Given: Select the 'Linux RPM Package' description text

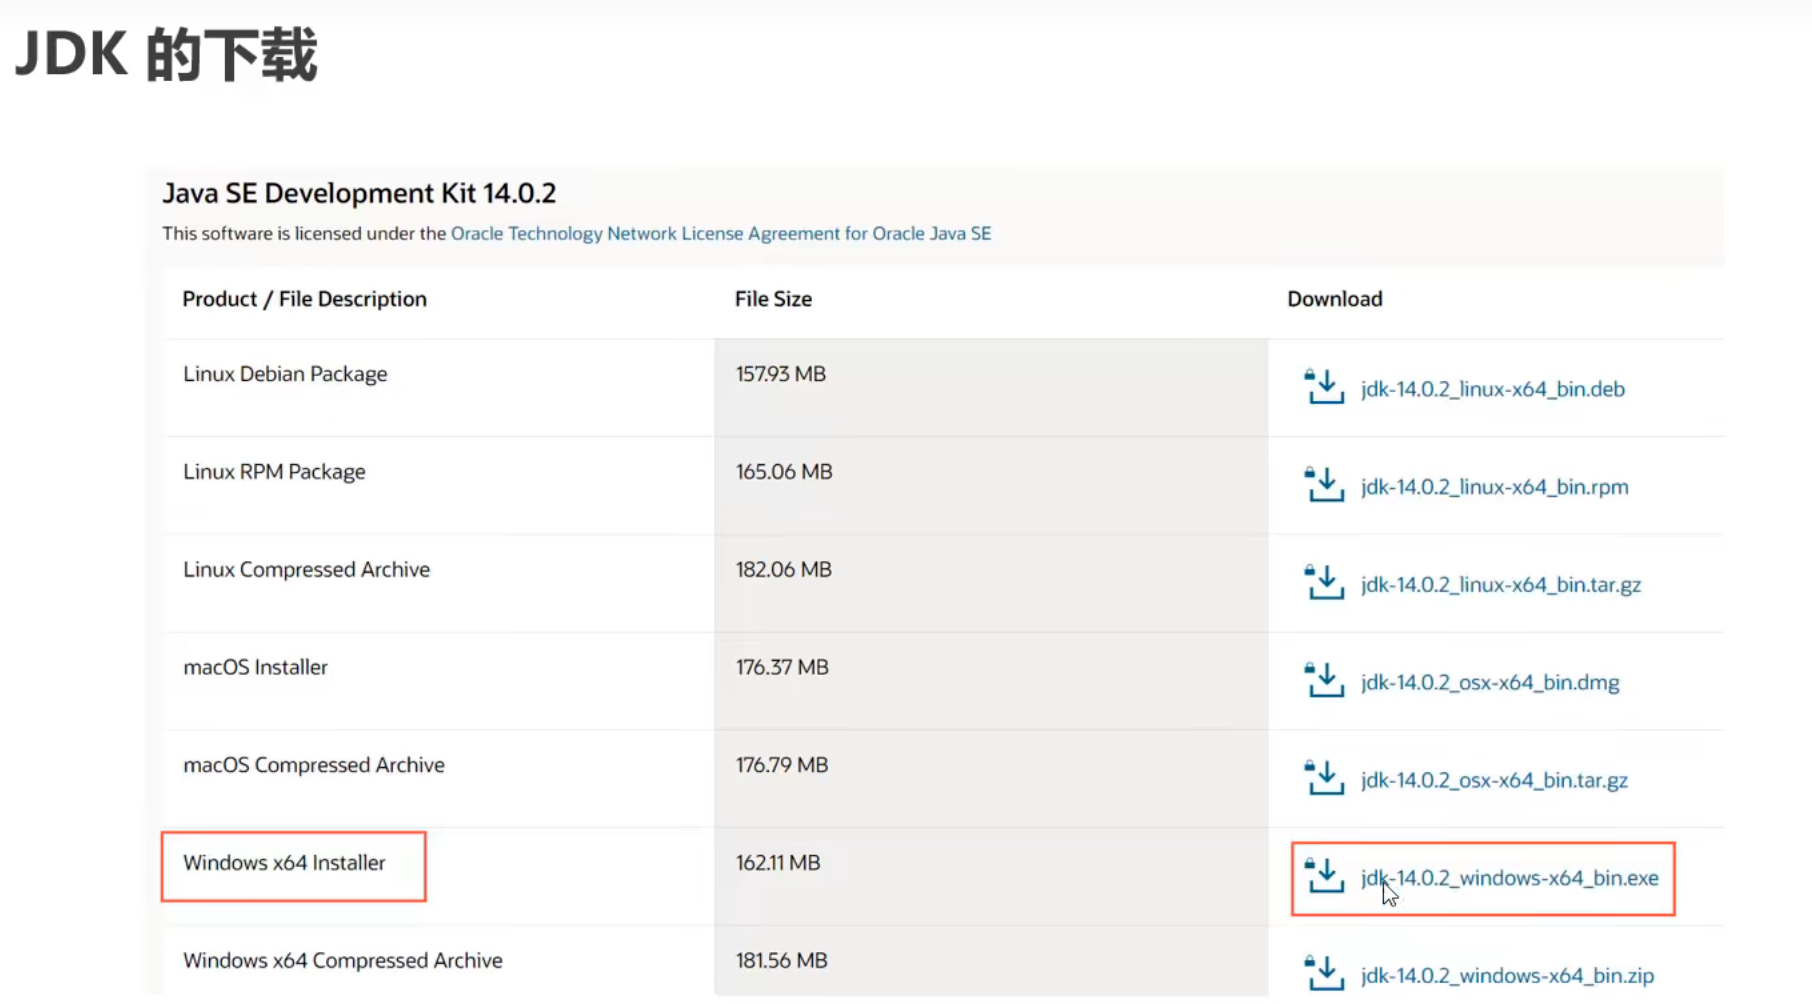Looking at the screenshot, I should click(x=274, y=472).
